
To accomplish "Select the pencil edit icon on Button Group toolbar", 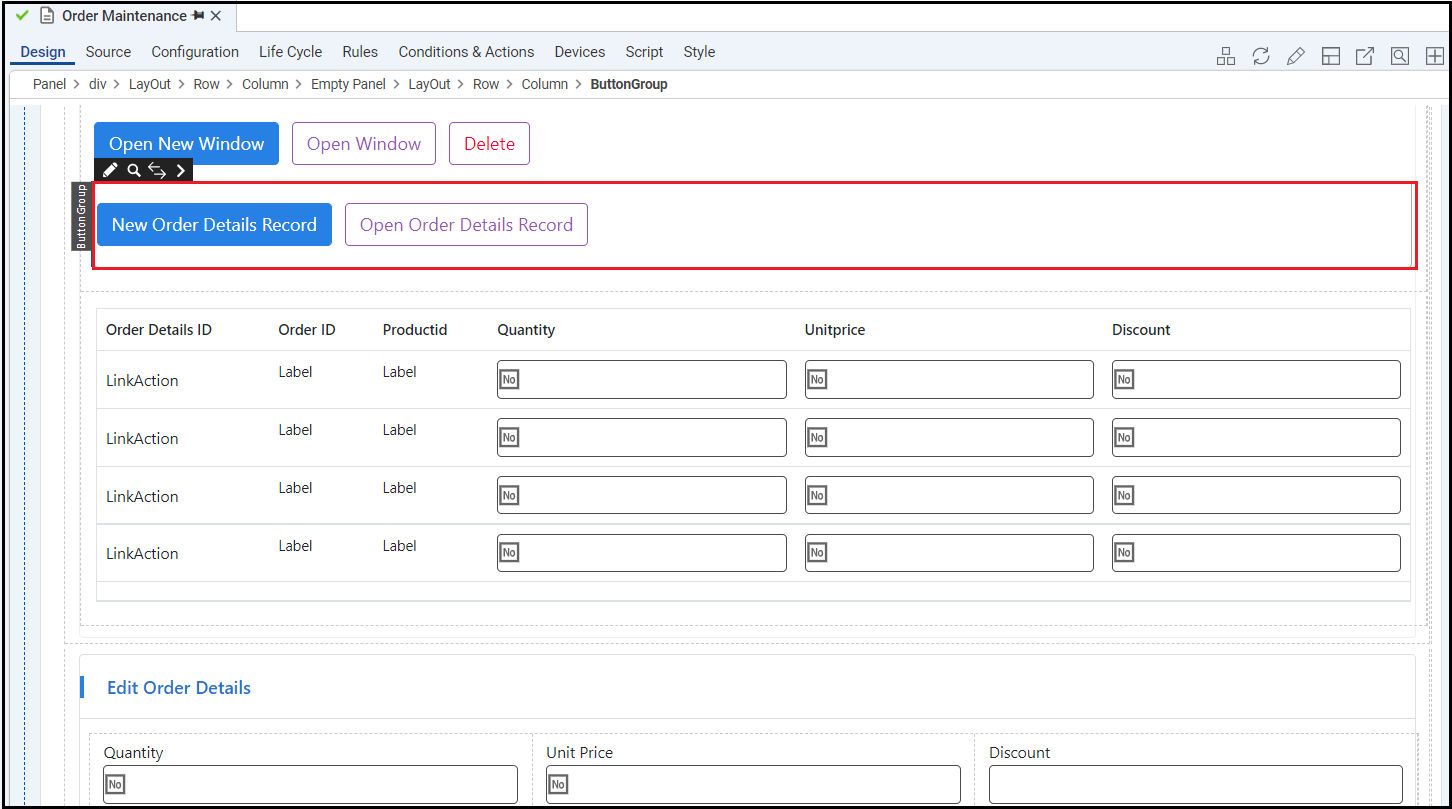I will [x=110, y=170].
